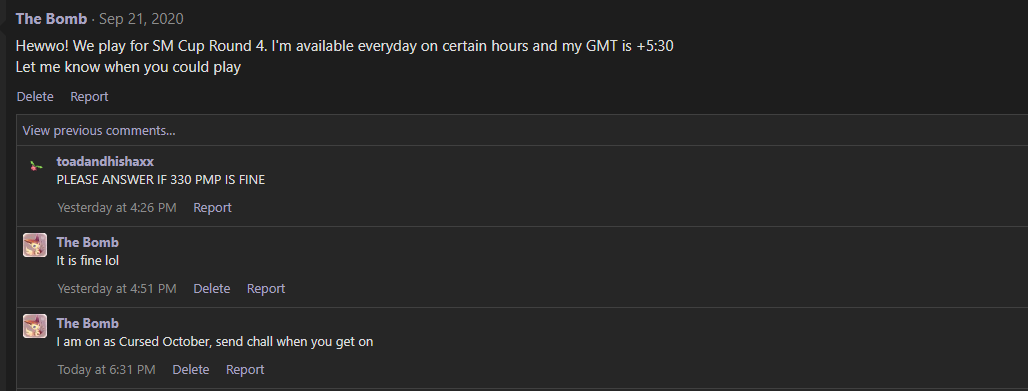This screenshot has width=1028, height=391.
Task: Report the "It is fine lol" comment
Action: pyautogui.click(x=266, y=289)
